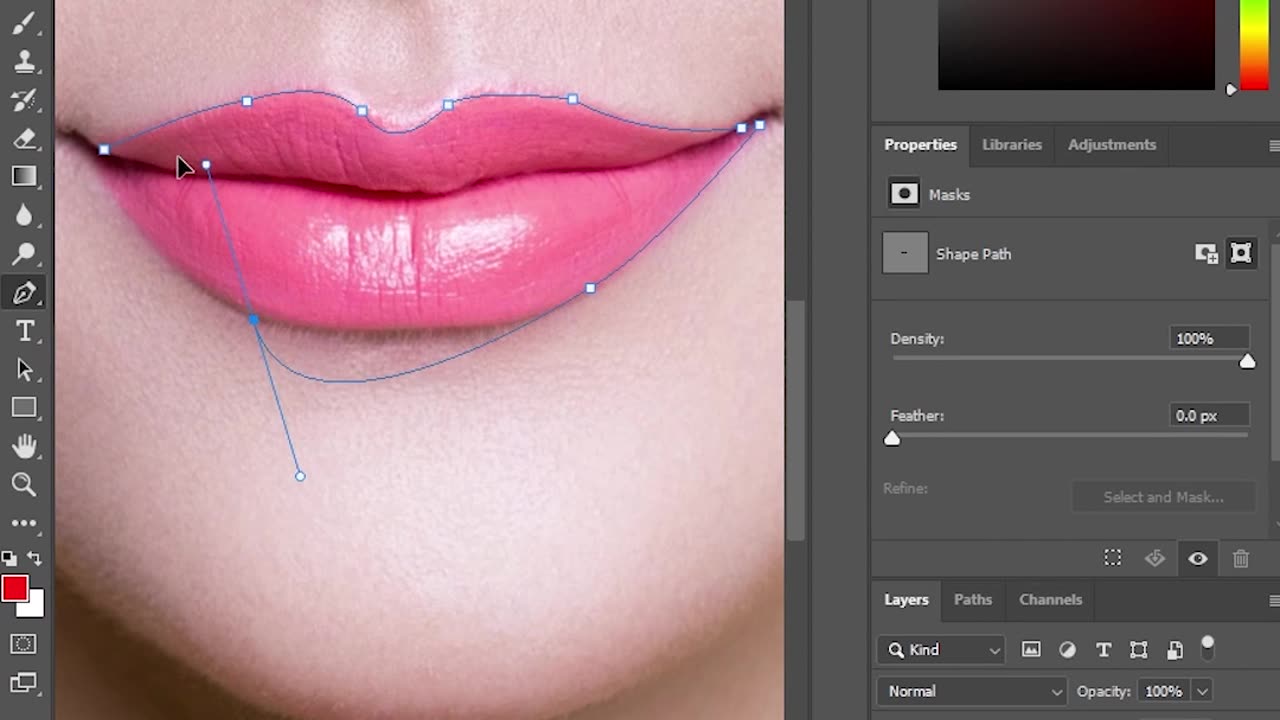Reset to default black and white colors
This screenshot has height=720, width=1280.
pyautogui.click(x=9, y=558)
